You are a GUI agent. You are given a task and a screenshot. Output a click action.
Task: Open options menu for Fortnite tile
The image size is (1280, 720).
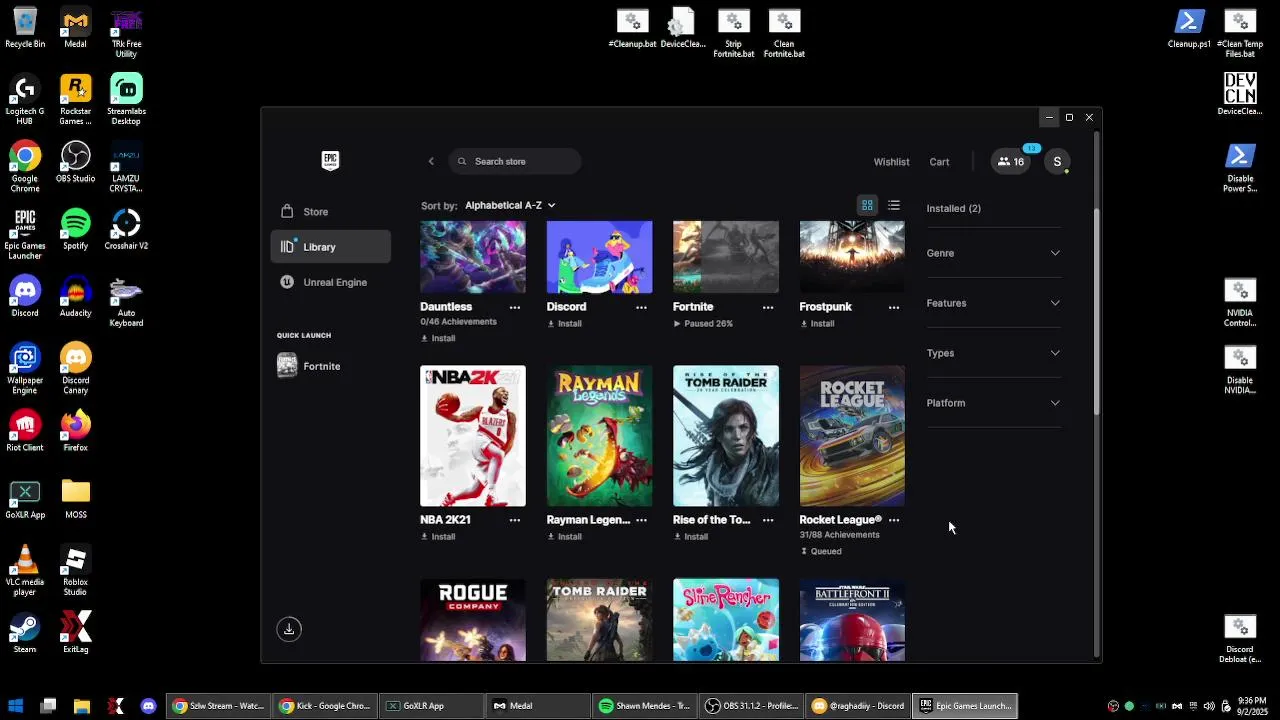tap(768, 307)
